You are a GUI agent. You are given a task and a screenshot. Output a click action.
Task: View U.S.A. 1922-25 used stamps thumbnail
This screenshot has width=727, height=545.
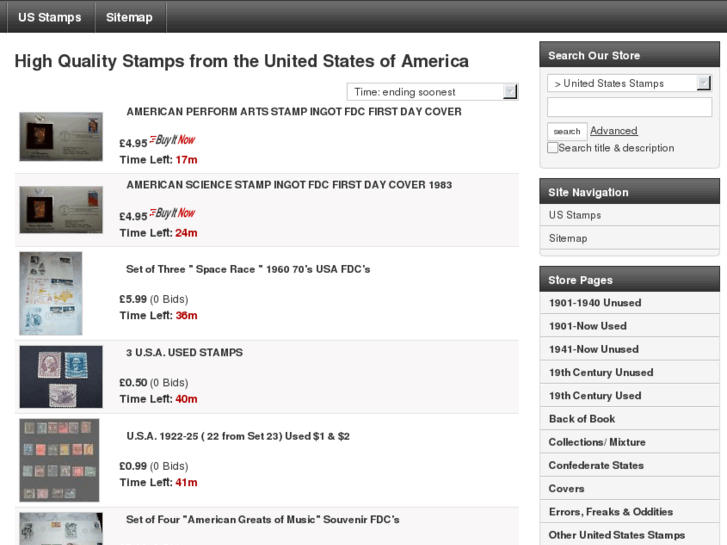click(59, 460)
